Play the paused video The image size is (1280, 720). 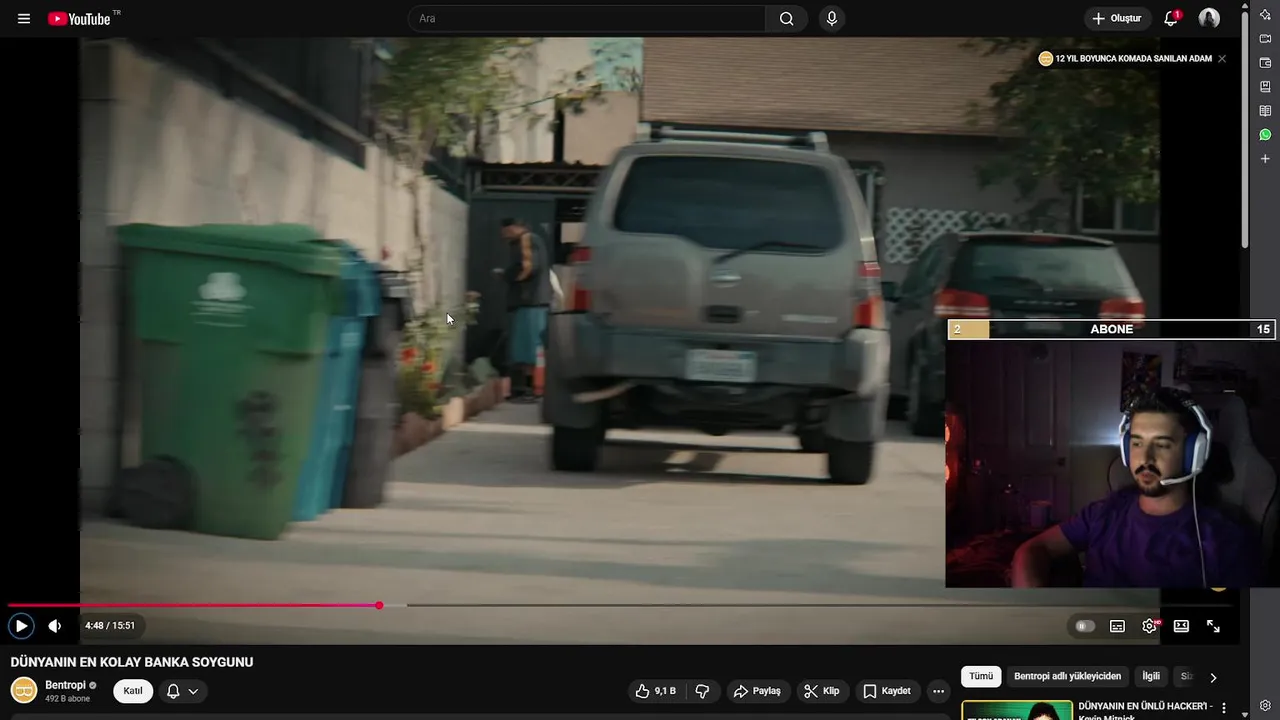coord(21,626)
